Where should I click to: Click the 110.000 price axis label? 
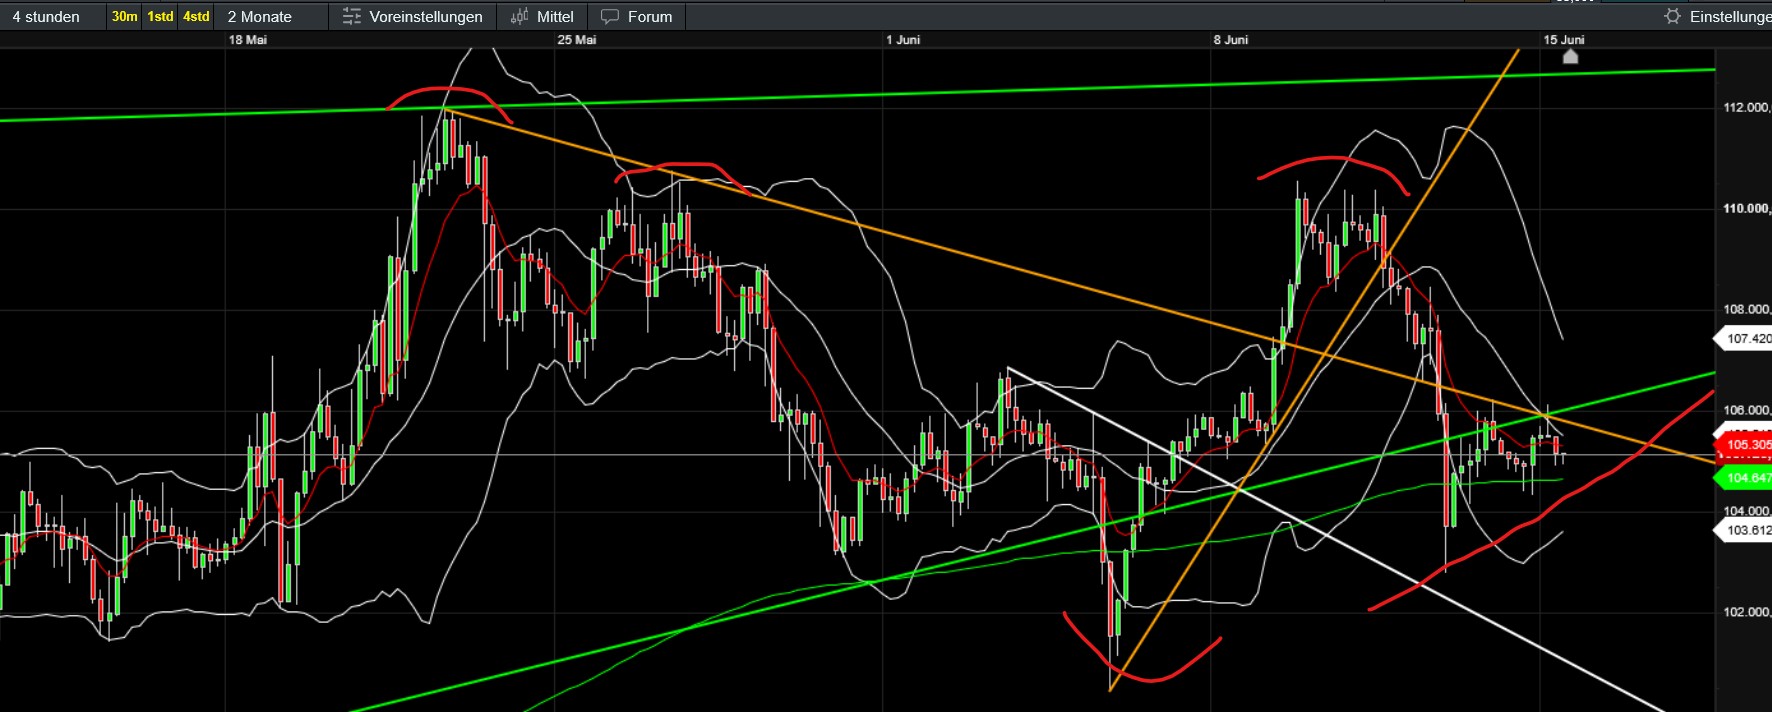1746,209
